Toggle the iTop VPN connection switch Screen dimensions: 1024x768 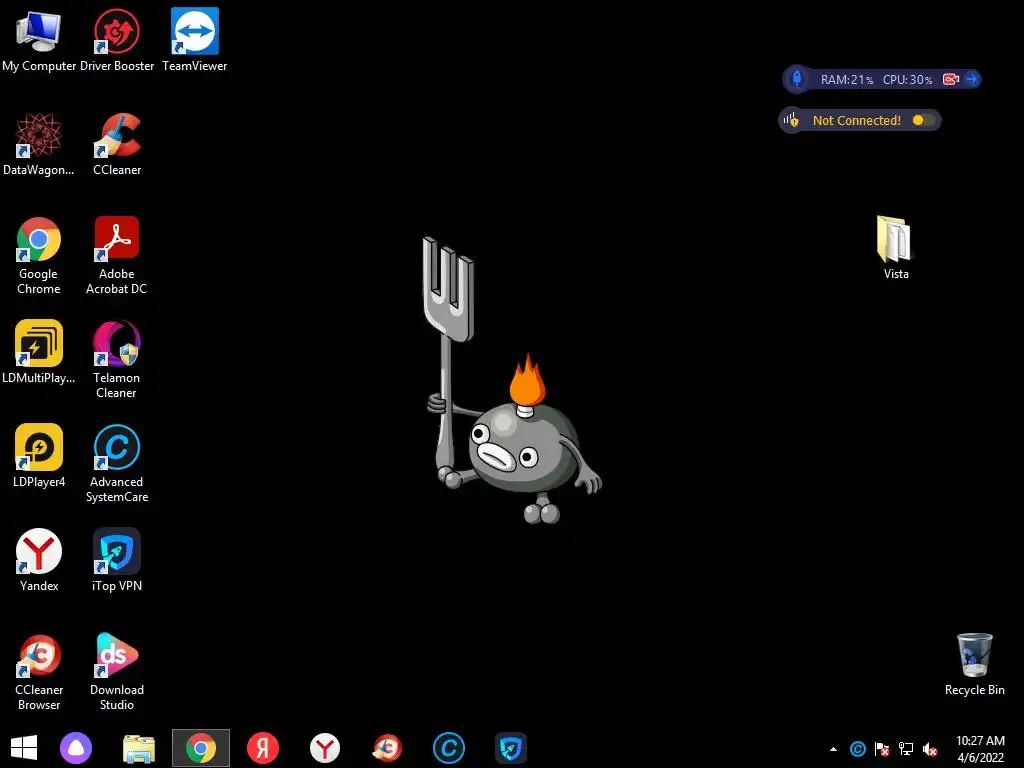[x=923, y=120]
